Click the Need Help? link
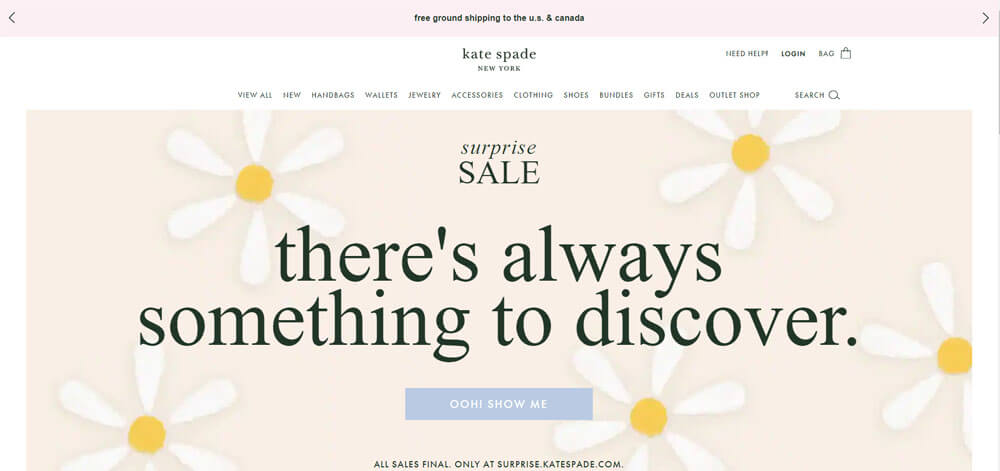Screen dimensions: 1000x471 pos(747,54)
